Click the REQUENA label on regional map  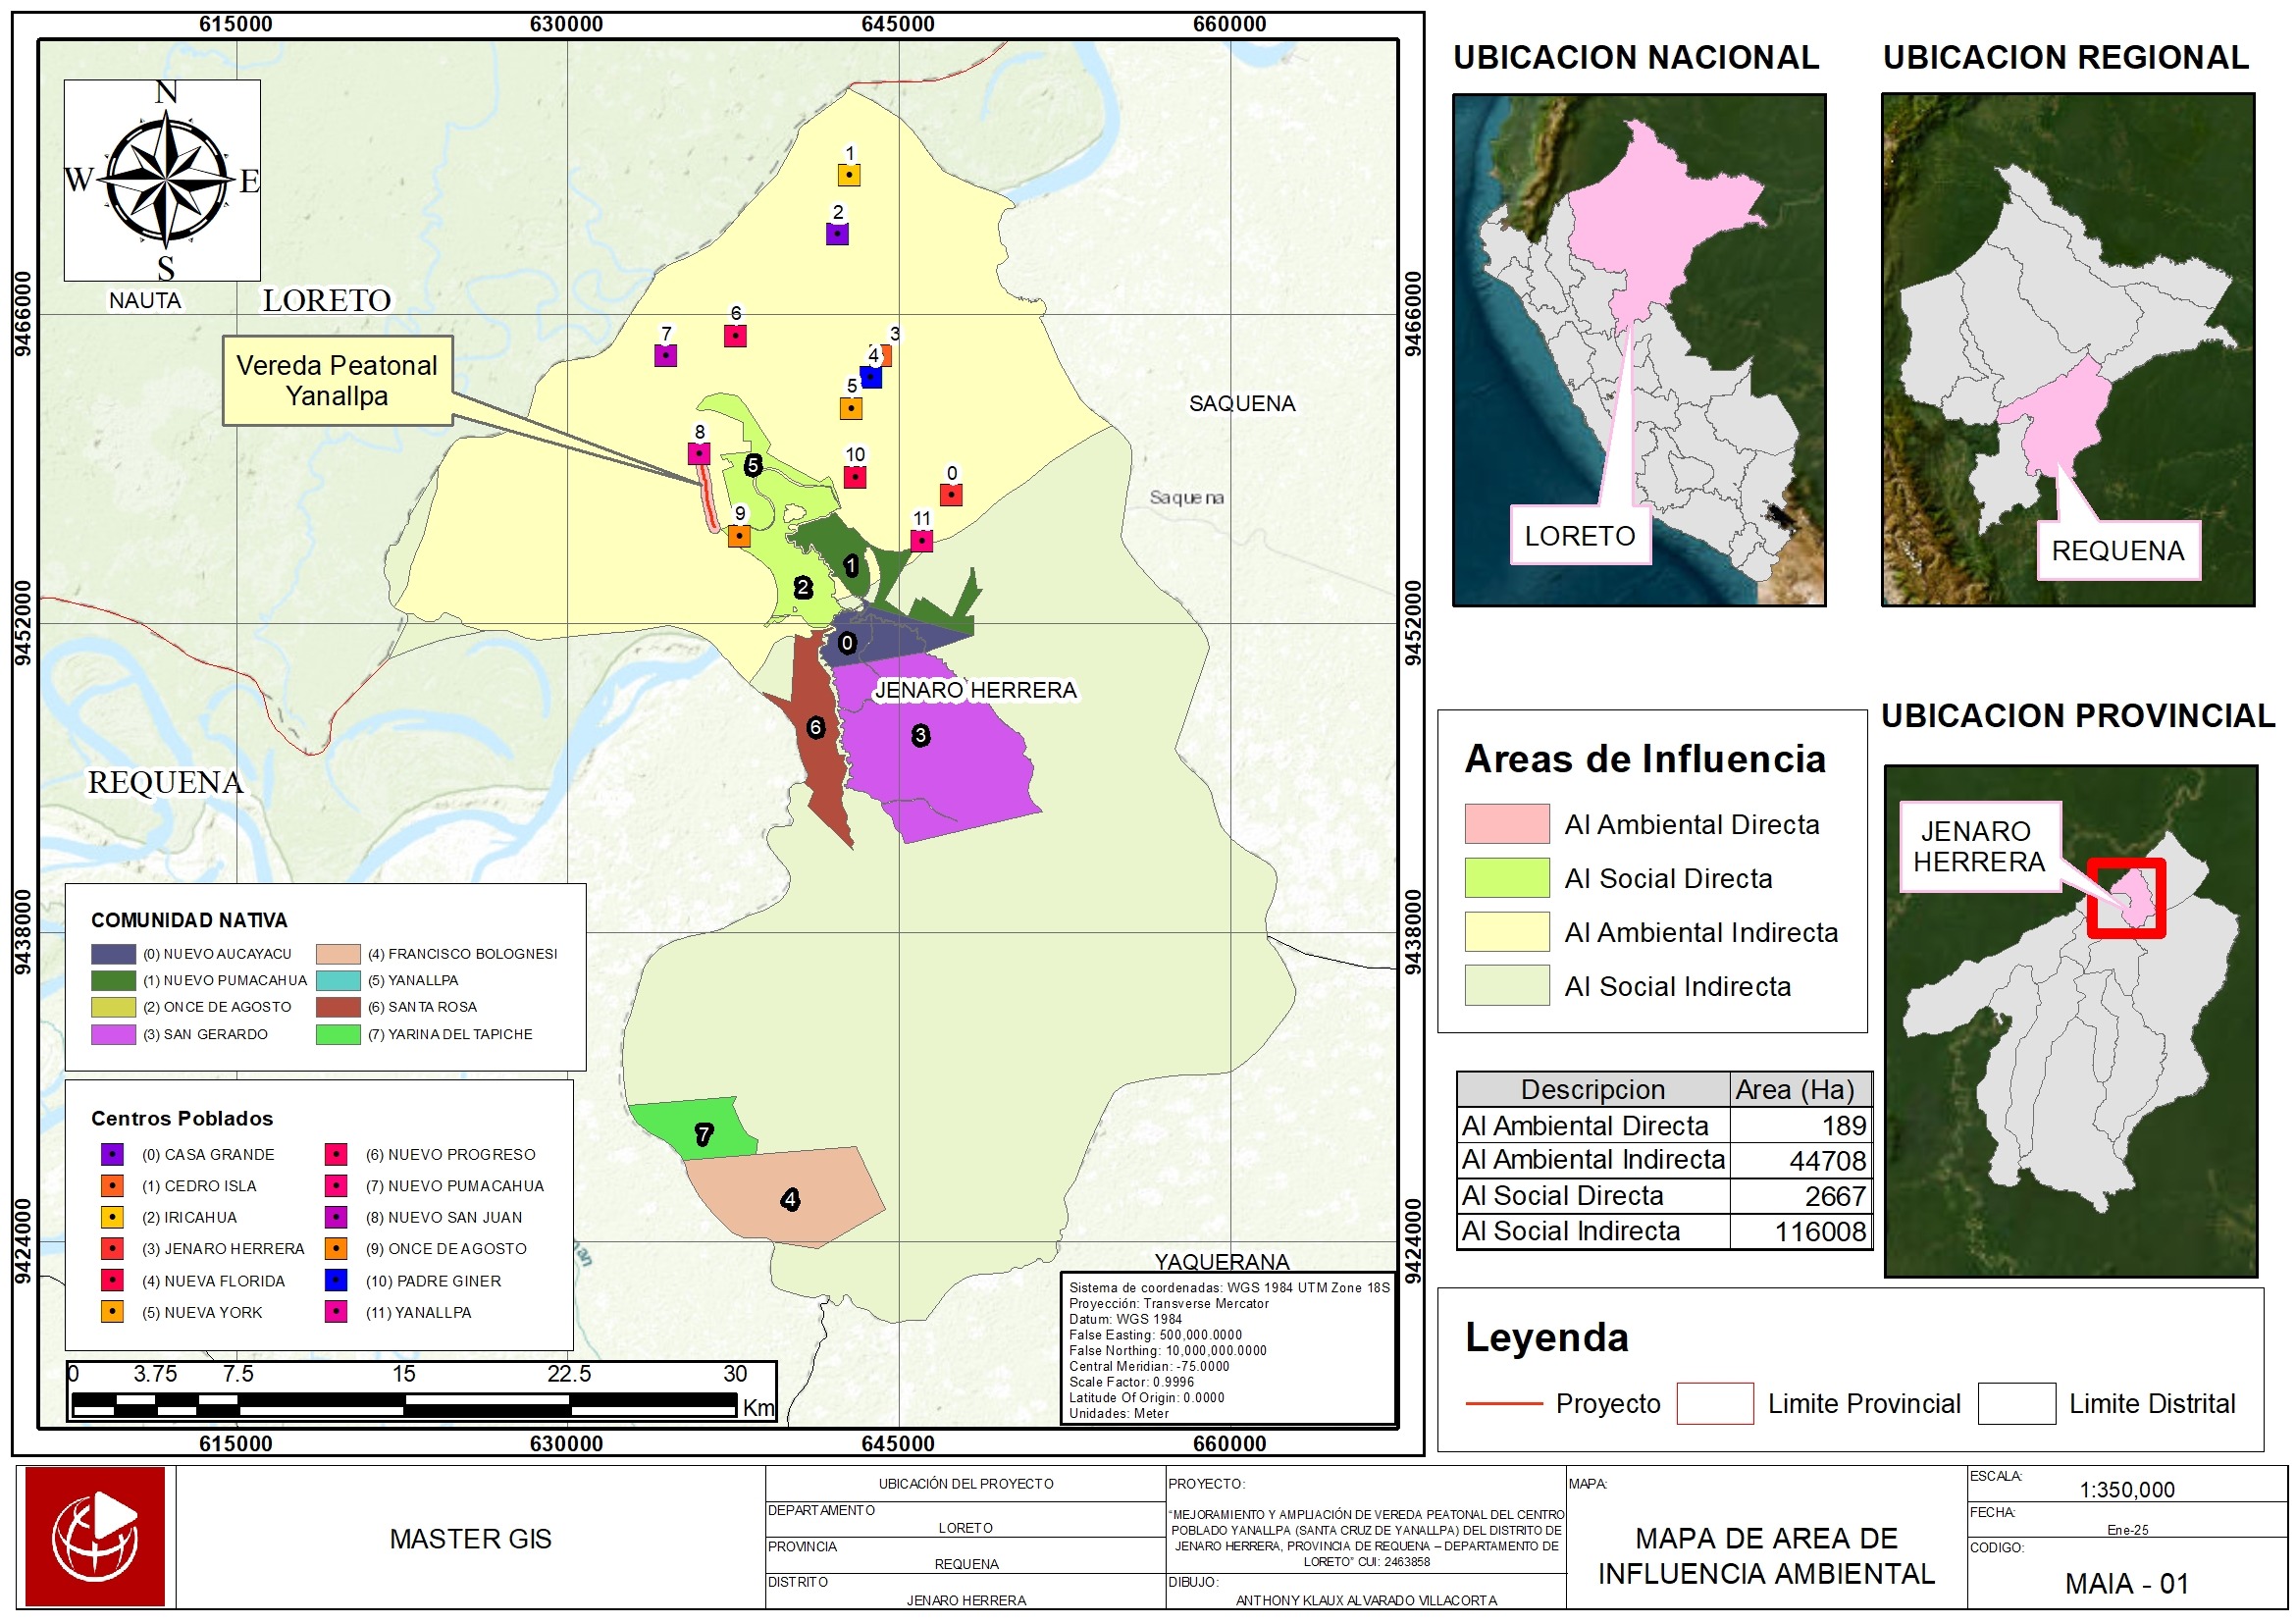coord(2118,551)
